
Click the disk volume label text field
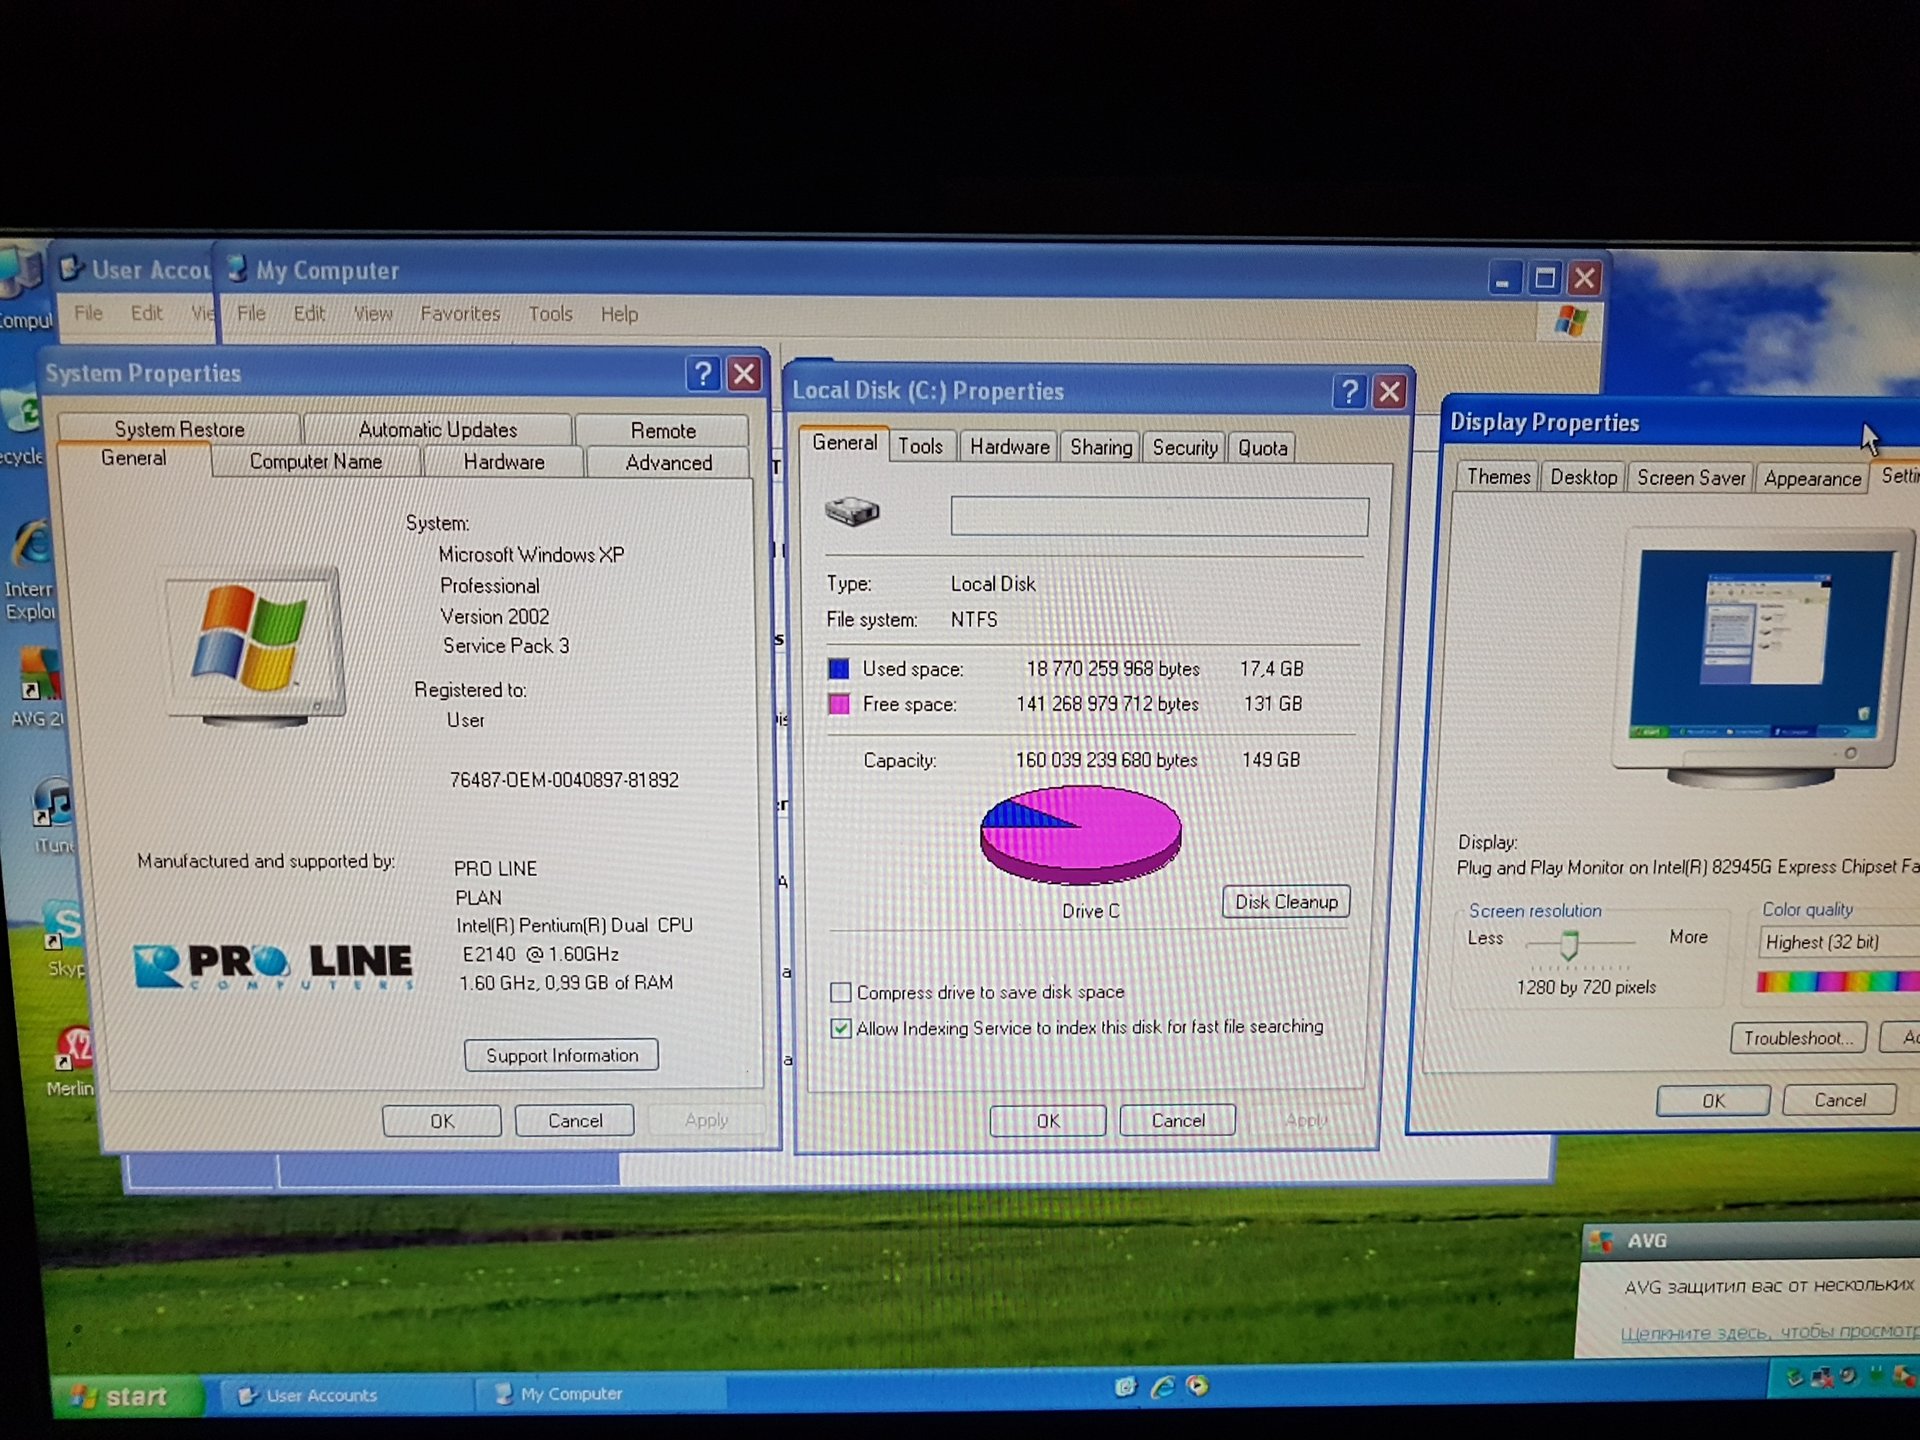[x=1159, y=517]
